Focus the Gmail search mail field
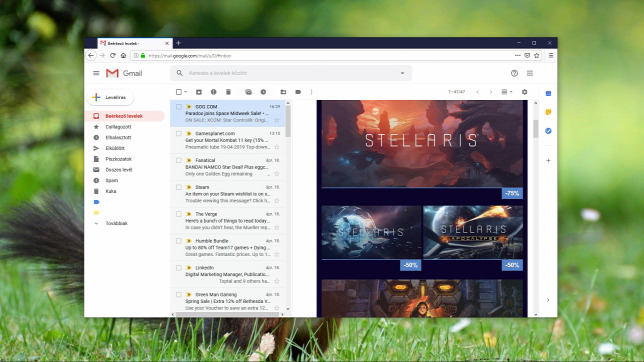The image size is (644, 362). [x=291, y=73]
